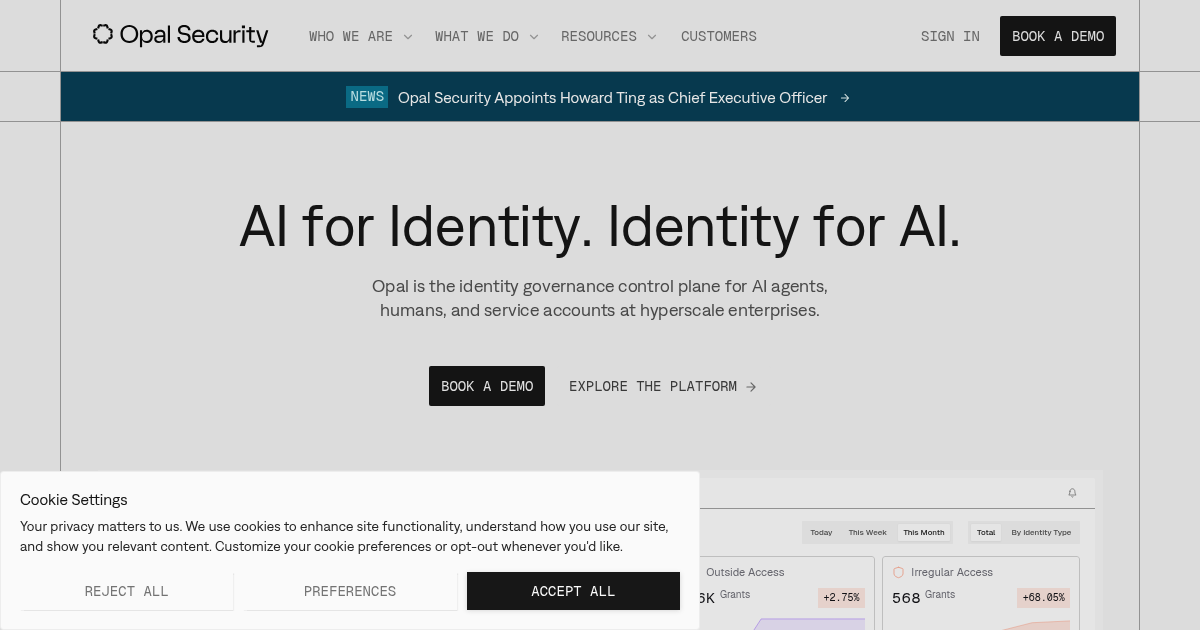Open cookie Preferences
This screenshot has width=1200, height=630.
(x=350, y=591)
